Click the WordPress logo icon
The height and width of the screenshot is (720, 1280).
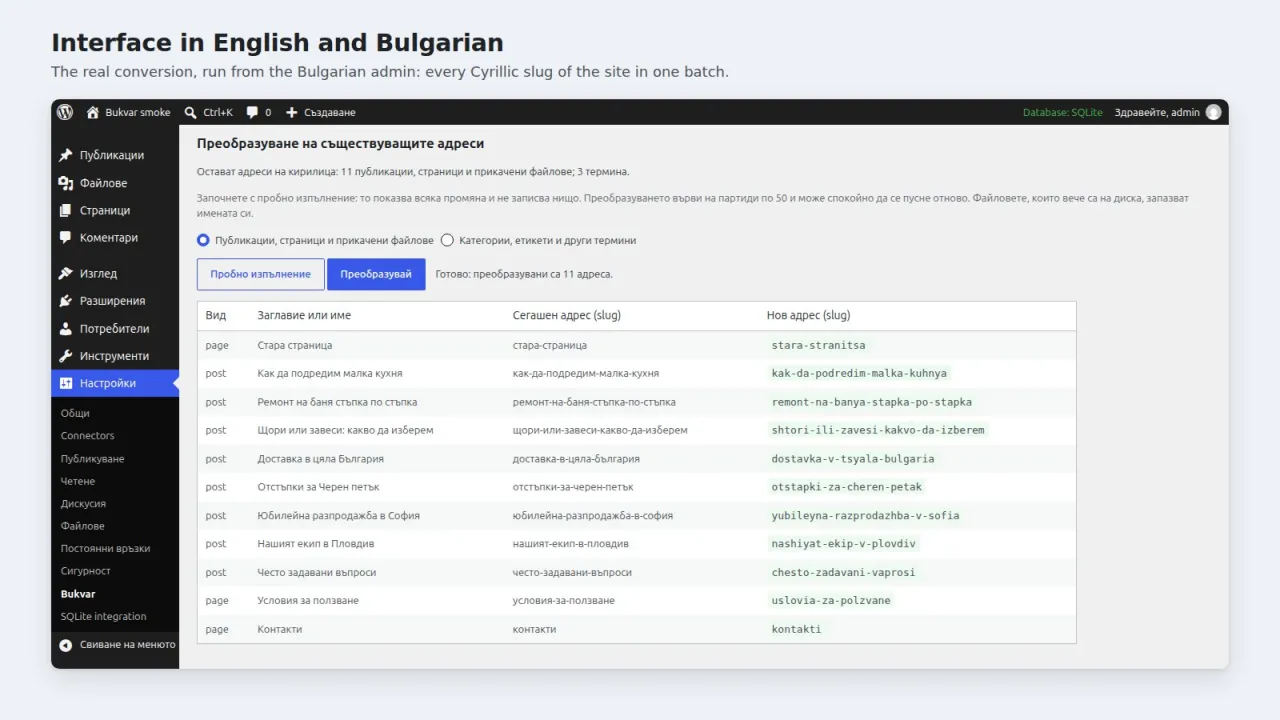click(x=65, y=112)
